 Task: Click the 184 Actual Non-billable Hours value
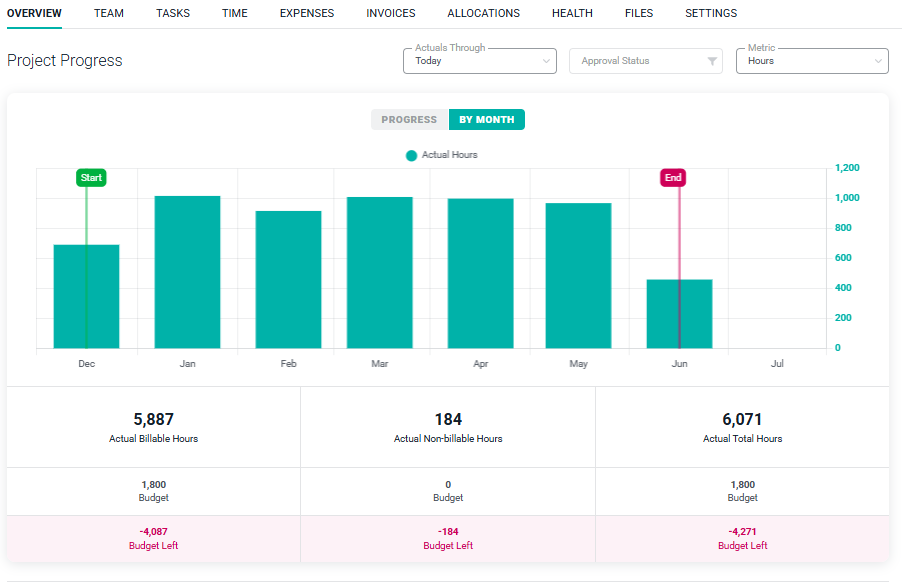point(448,419)
